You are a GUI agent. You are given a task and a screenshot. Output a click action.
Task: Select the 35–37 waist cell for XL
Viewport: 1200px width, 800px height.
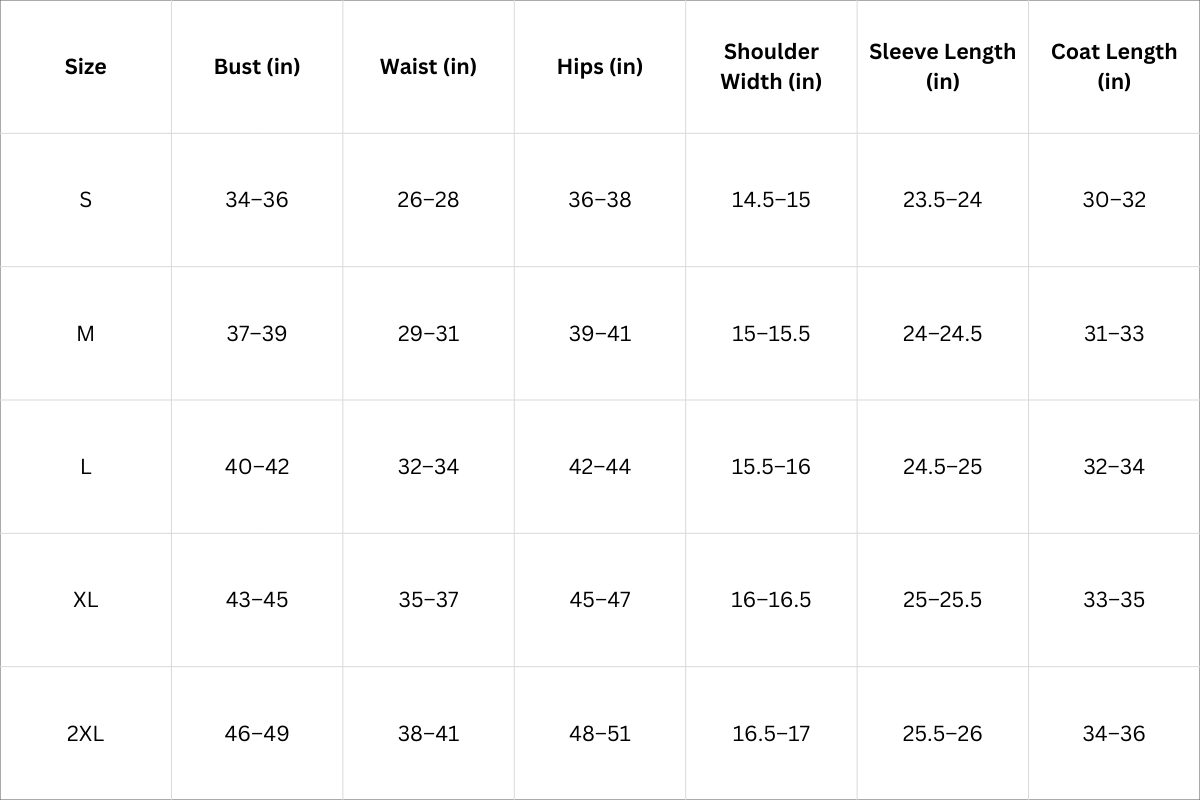(x=428, y=600)
